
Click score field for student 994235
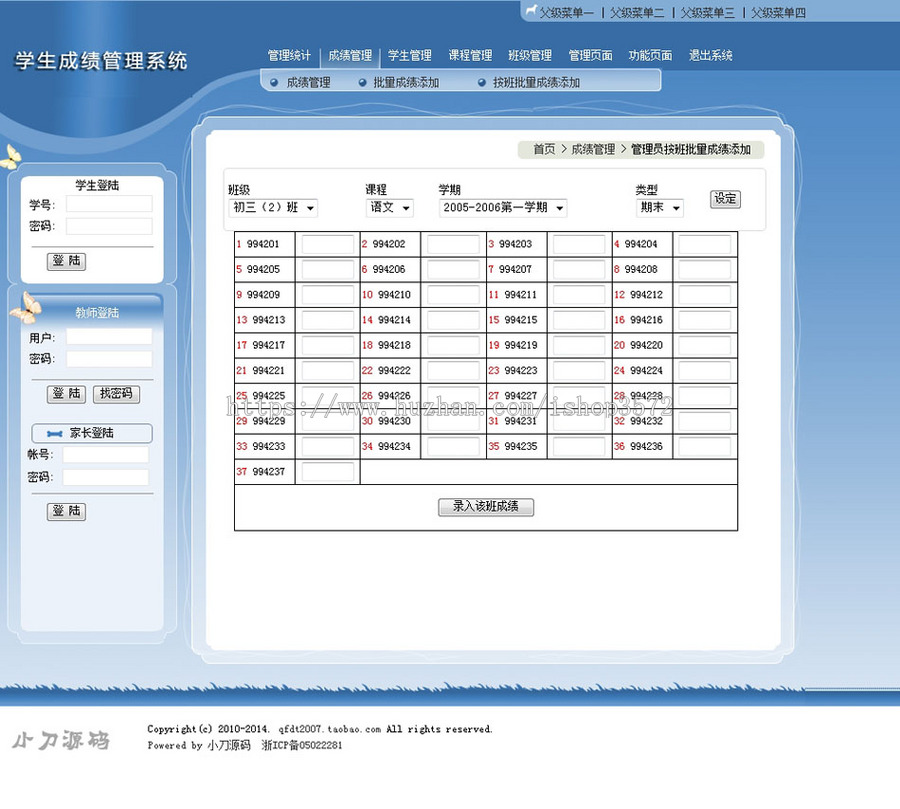coord(579,447)
